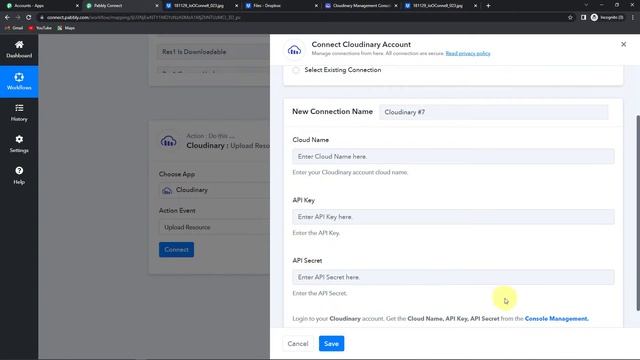The width and height of the screenshot is (640, 360).
Task: Click the browser forward arrow
Action: coord(18,18)
